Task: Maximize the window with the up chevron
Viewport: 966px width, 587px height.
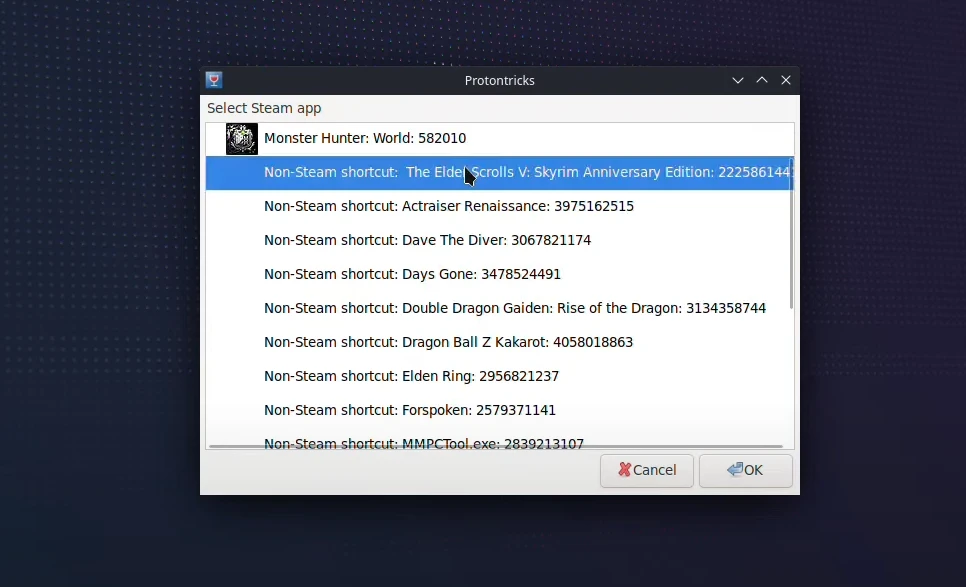Action: (761, 80)
